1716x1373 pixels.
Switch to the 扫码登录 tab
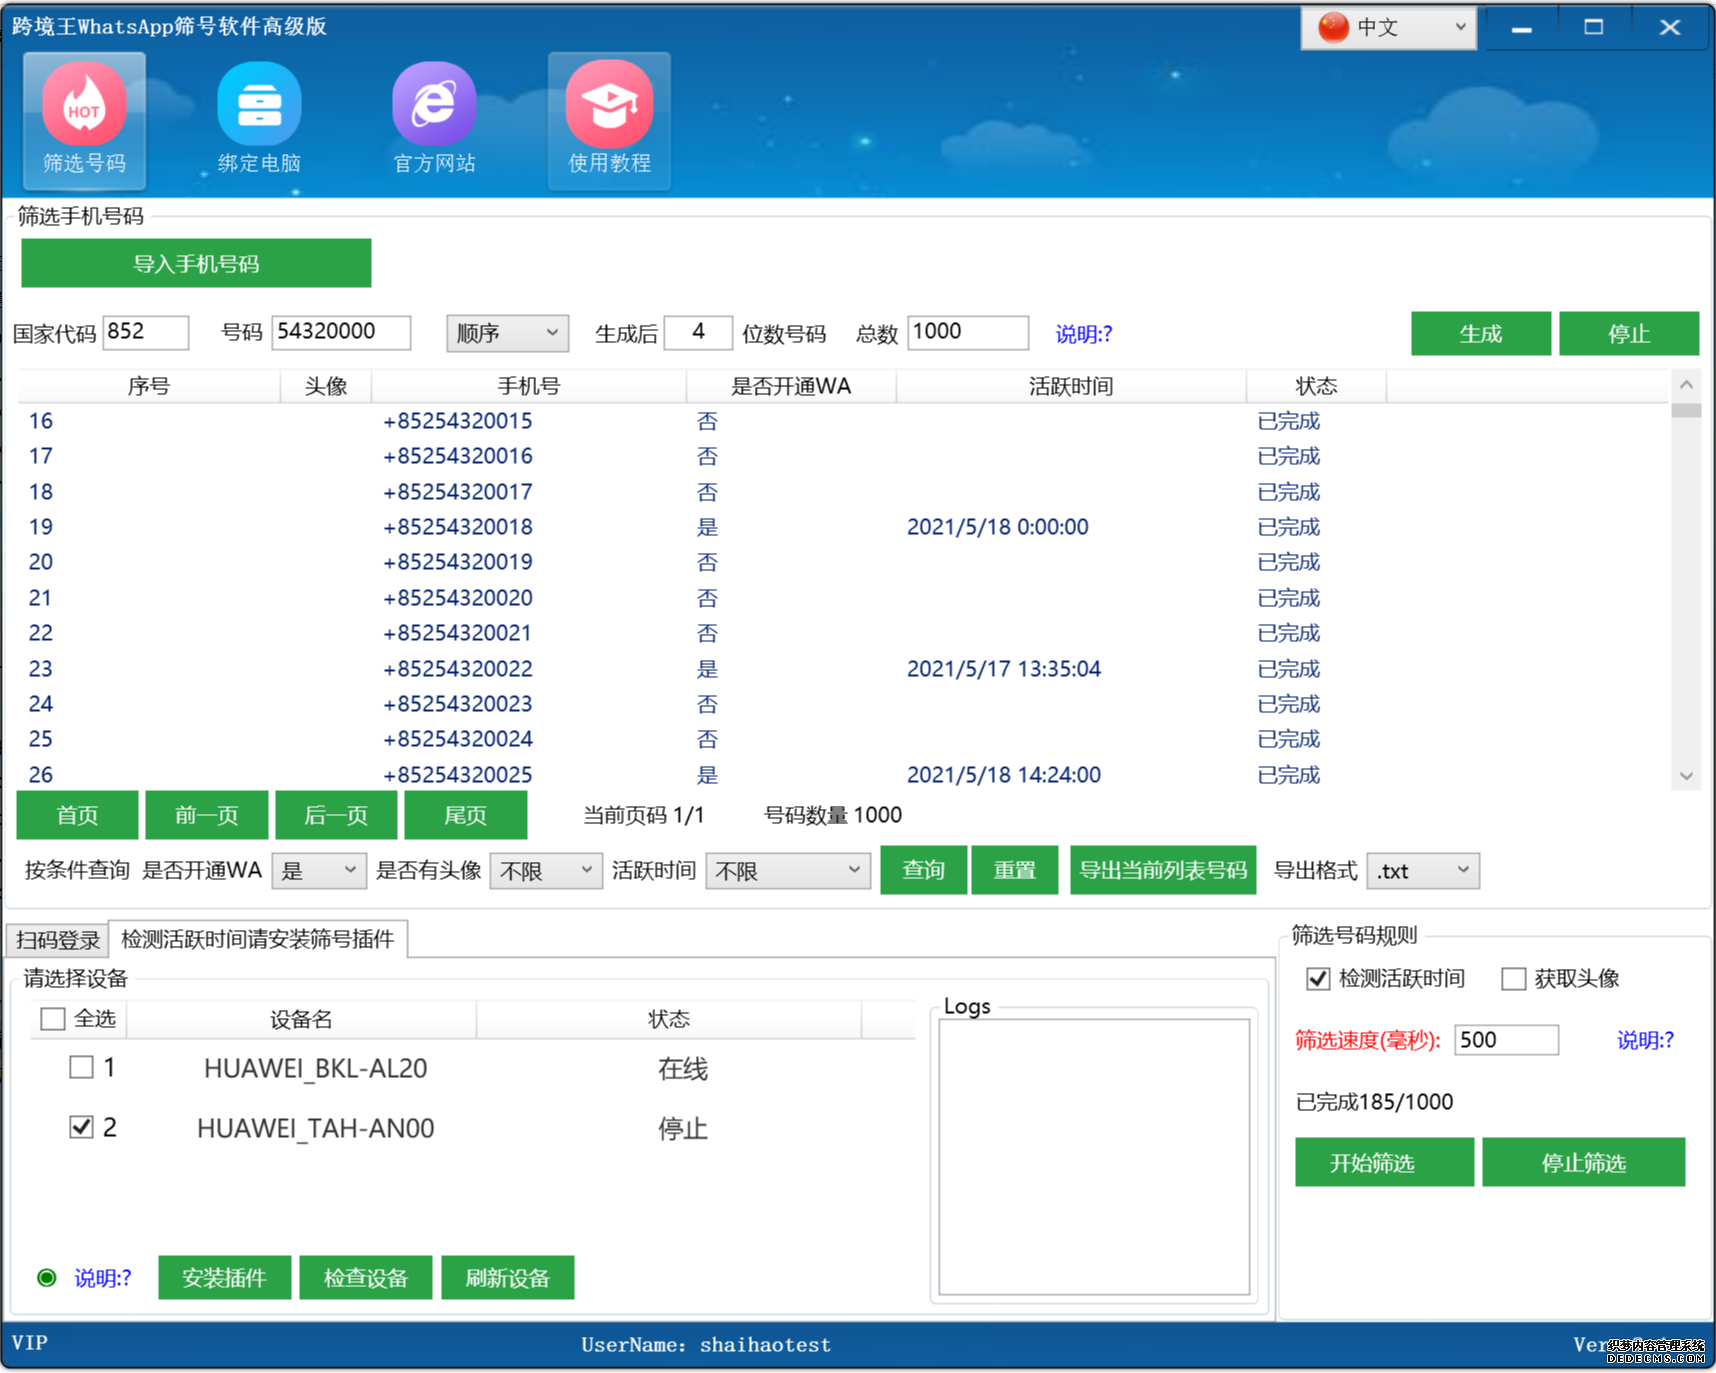[57, 939]
